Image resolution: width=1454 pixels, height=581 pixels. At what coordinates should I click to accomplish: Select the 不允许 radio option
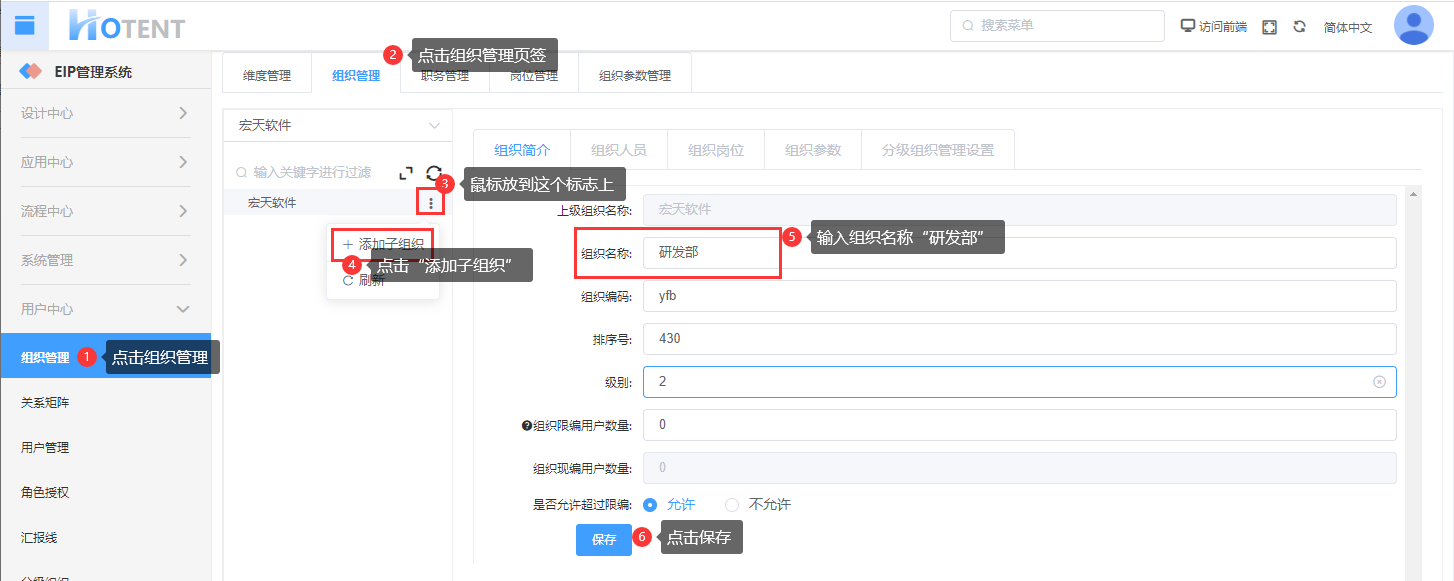732,504
